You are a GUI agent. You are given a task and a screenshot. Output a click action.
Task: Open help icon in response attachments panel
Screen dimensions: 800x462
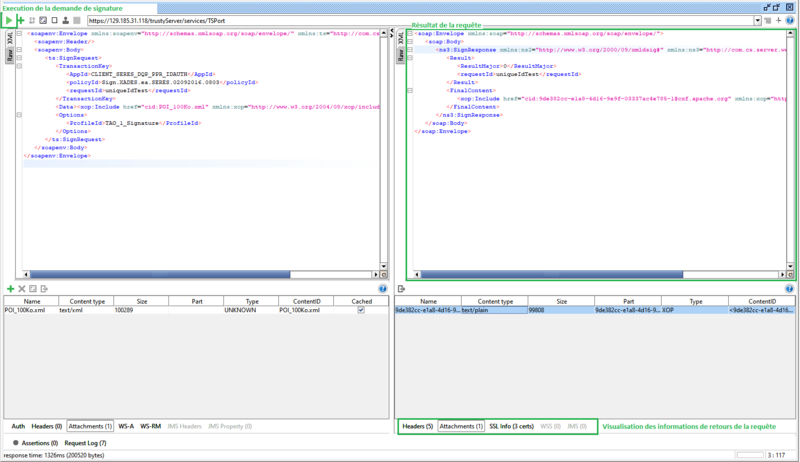(x=789, y=289)
